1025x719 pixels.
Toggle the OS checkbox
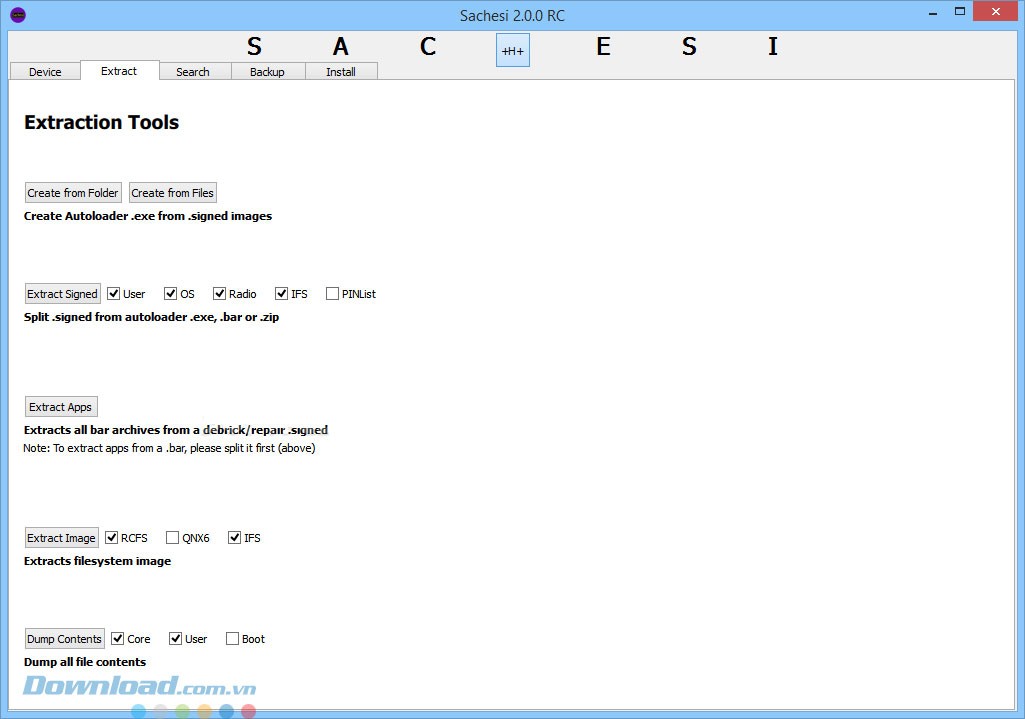tap(171, 294)
